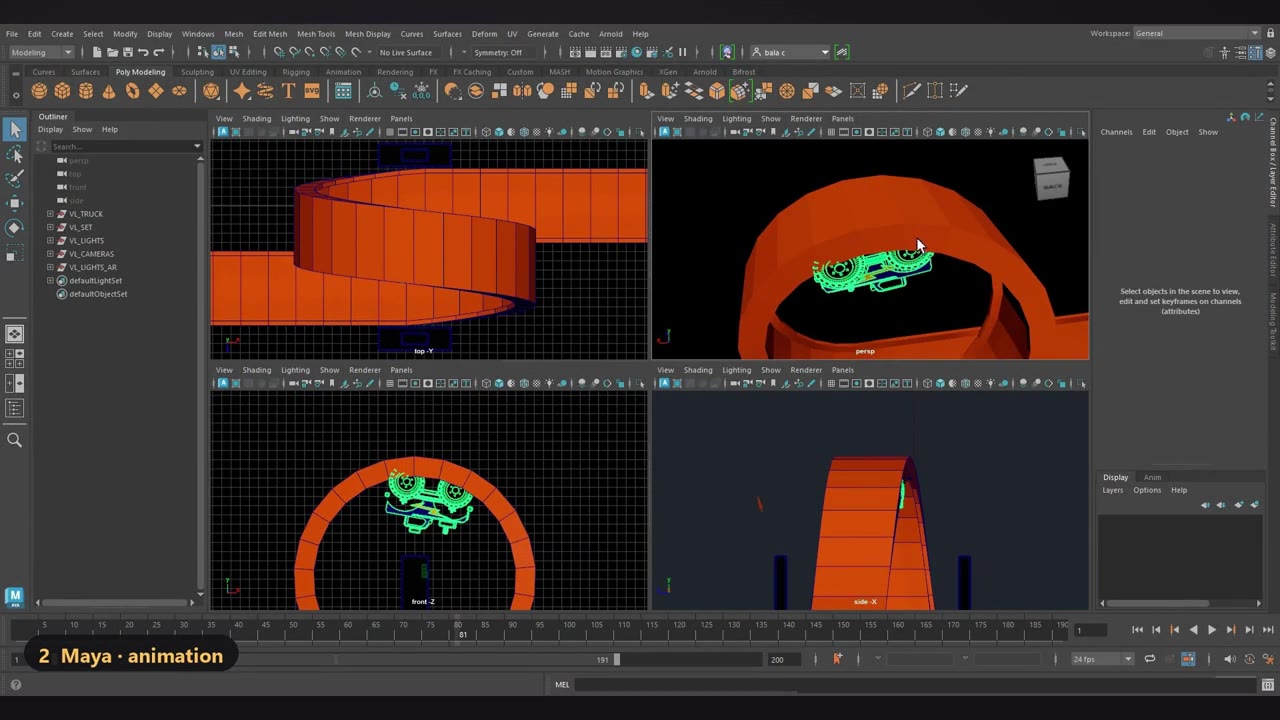
Task: Click the SVG import shelf icon
Action: click(312, 91)
